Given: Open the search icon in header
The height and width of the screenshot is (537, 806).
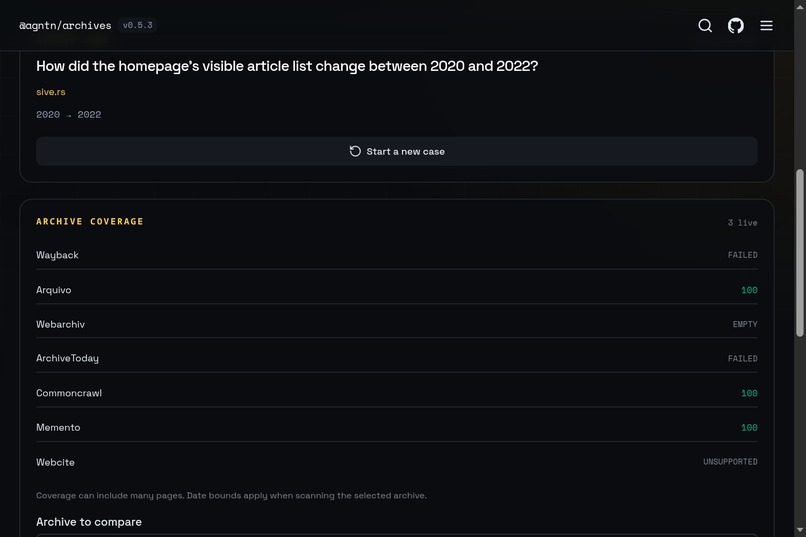Looking at the screenshot, I should pos(705,25).
